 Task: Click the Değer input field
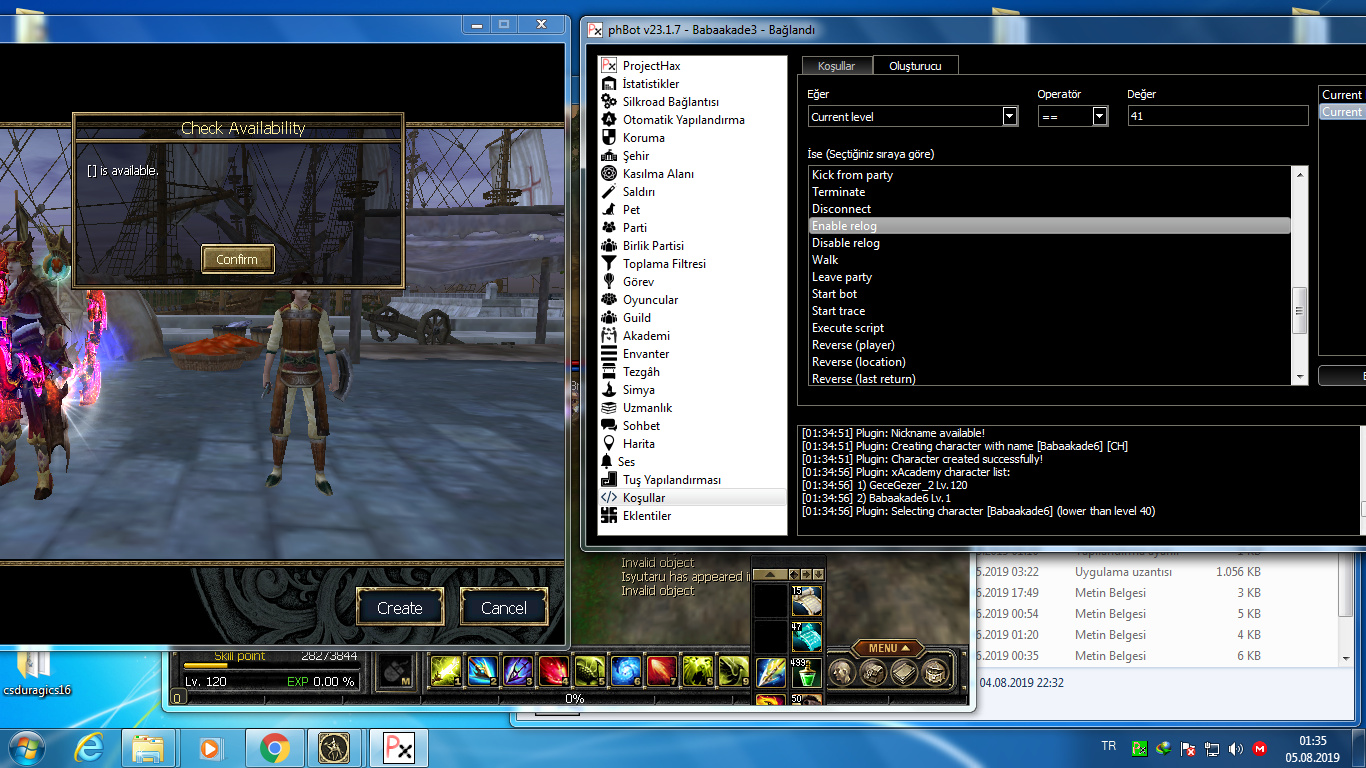point(1217,117)
